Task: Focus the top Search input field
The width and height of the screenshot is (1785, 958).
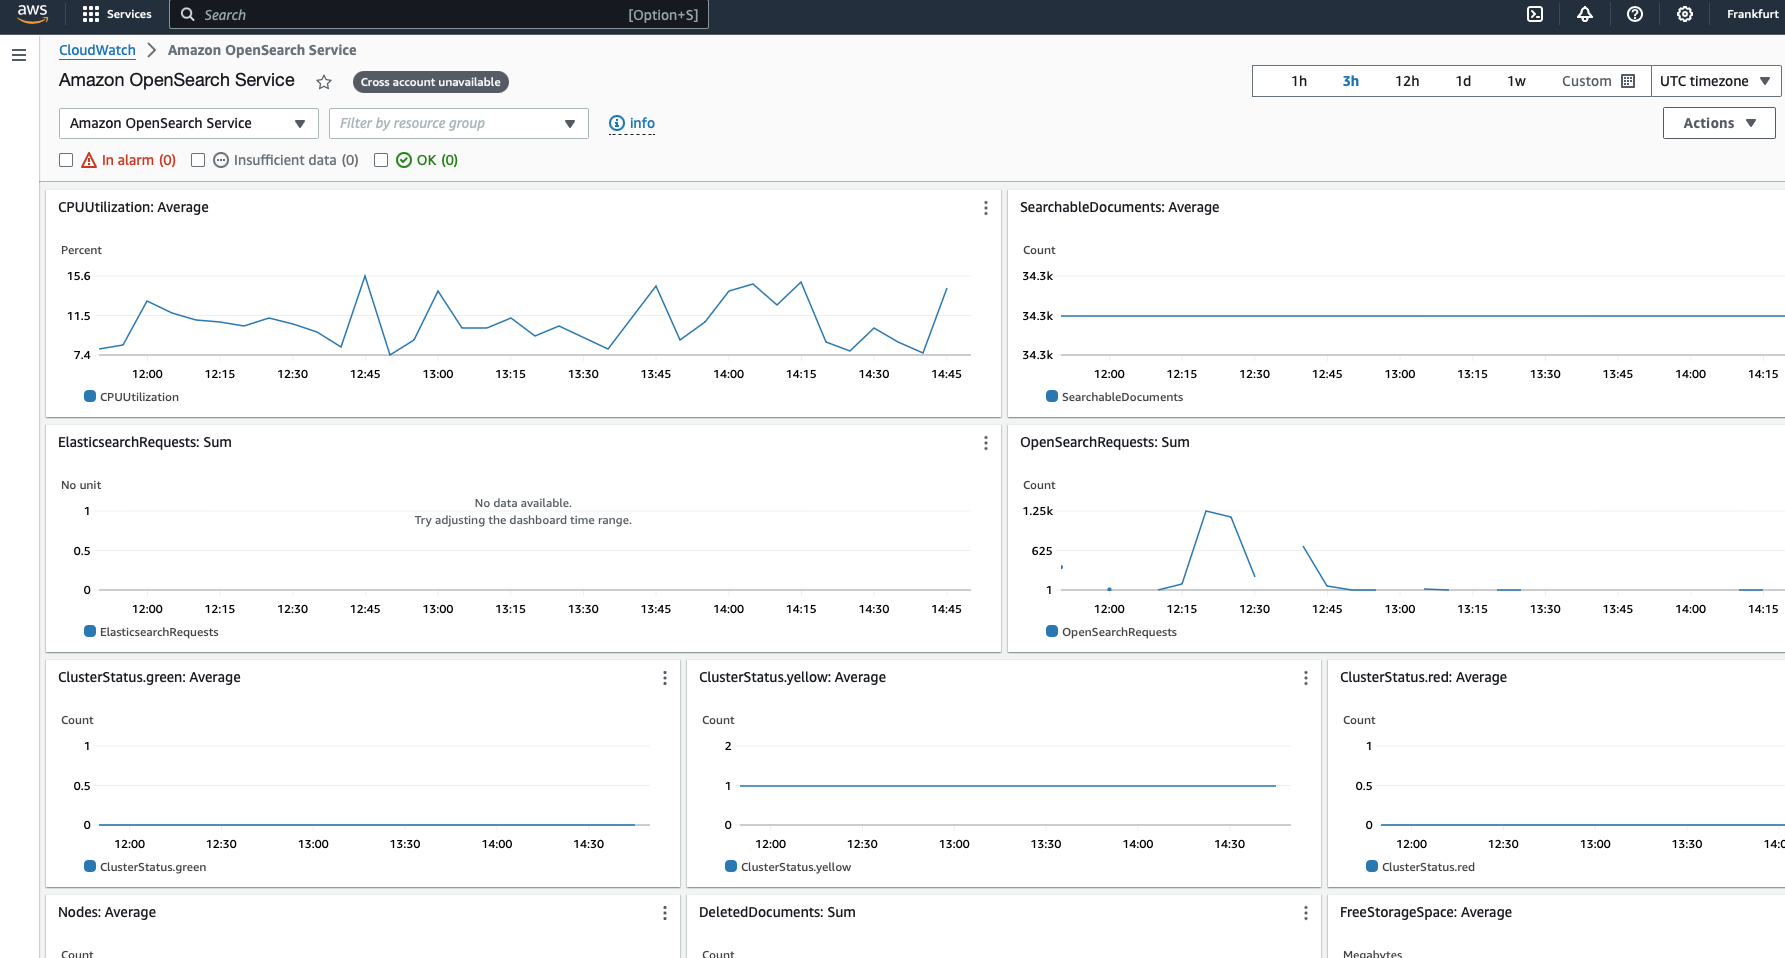Action: 439,14
